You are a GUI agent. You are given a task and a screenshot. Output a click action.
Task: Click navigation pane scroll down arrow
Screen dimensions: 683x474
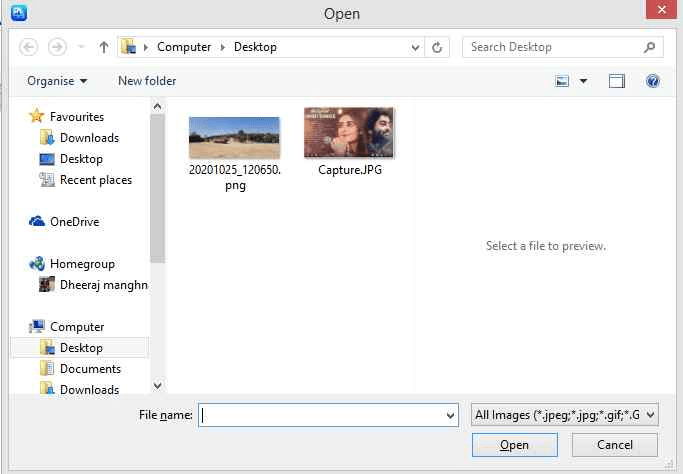(x=158, y=385)
